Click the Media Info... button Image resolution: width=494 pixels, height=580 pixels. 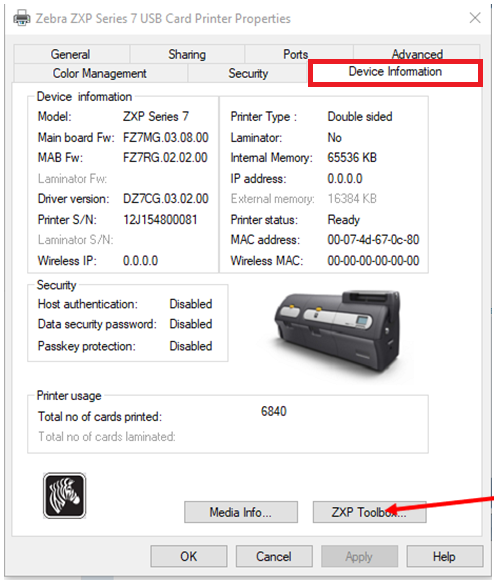click(x=241, y=512)
